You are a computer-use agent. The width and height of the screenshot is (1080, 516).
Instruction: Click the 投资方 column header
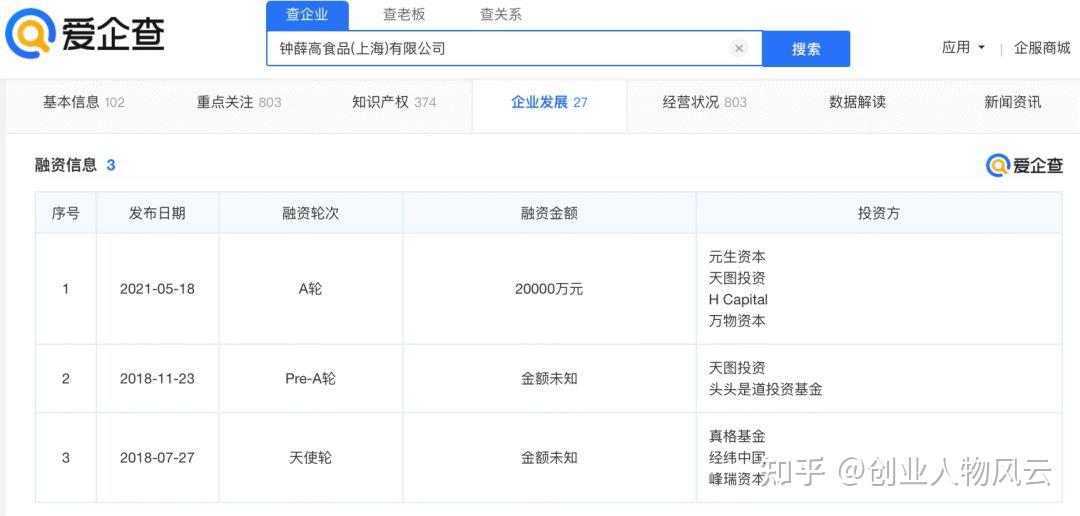click(x=878, y=213)
